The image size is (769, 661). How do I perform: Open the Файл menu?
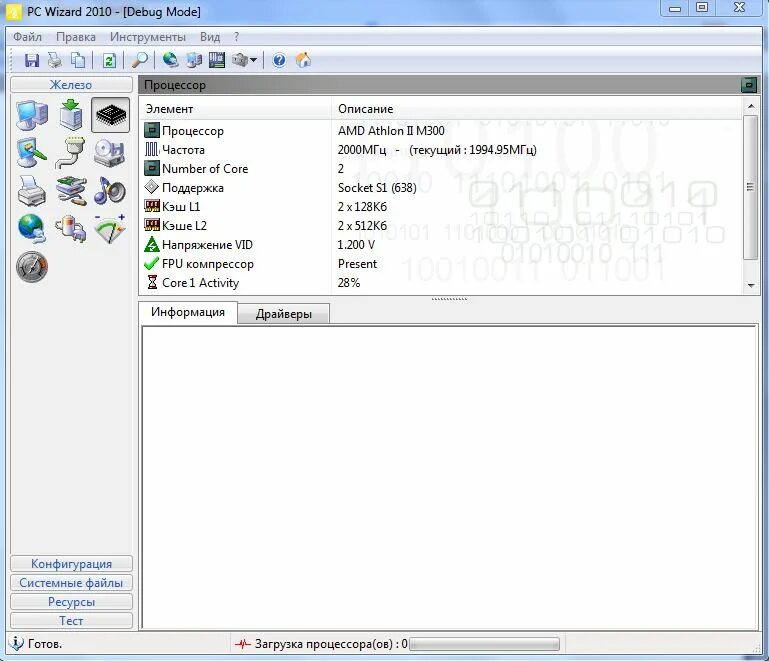(x=27, y=37)
